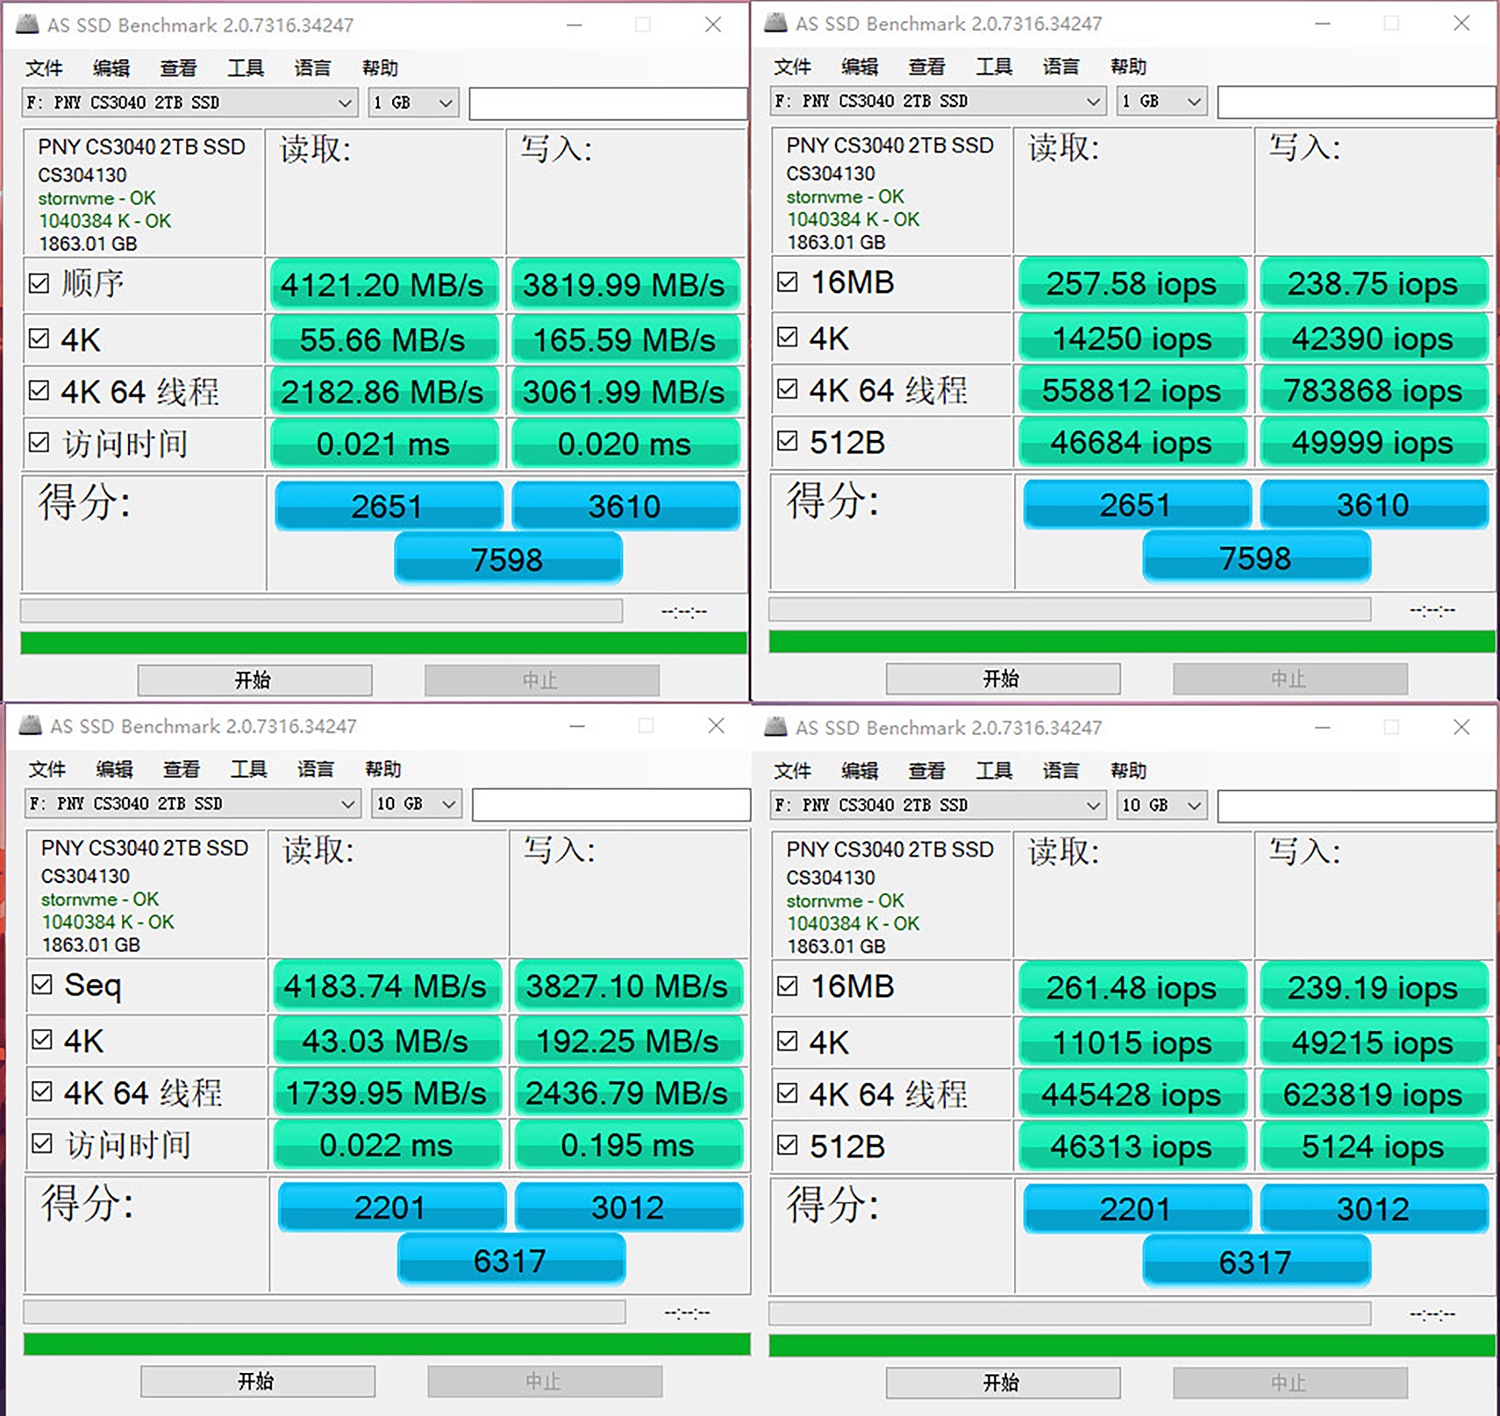Open the 查看 menu in the 1 GB MB/s window
The width and height of the screenshot is (1500, 1416).
[x=179, y=68]
